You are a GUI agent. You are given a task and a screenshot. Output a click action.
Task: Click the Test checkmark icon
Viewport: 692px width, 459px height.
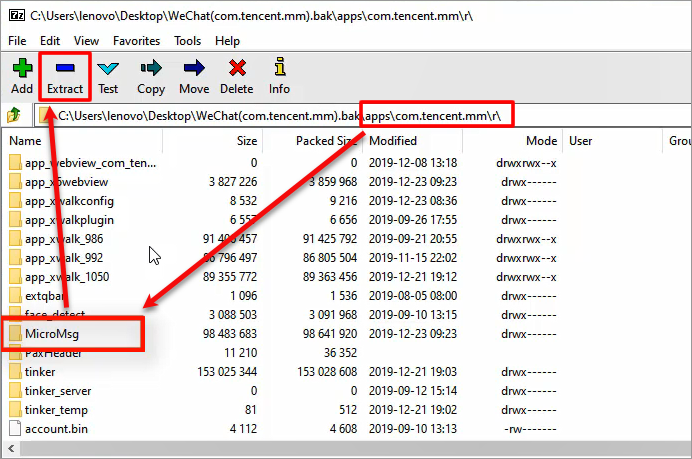coord(108,68)
